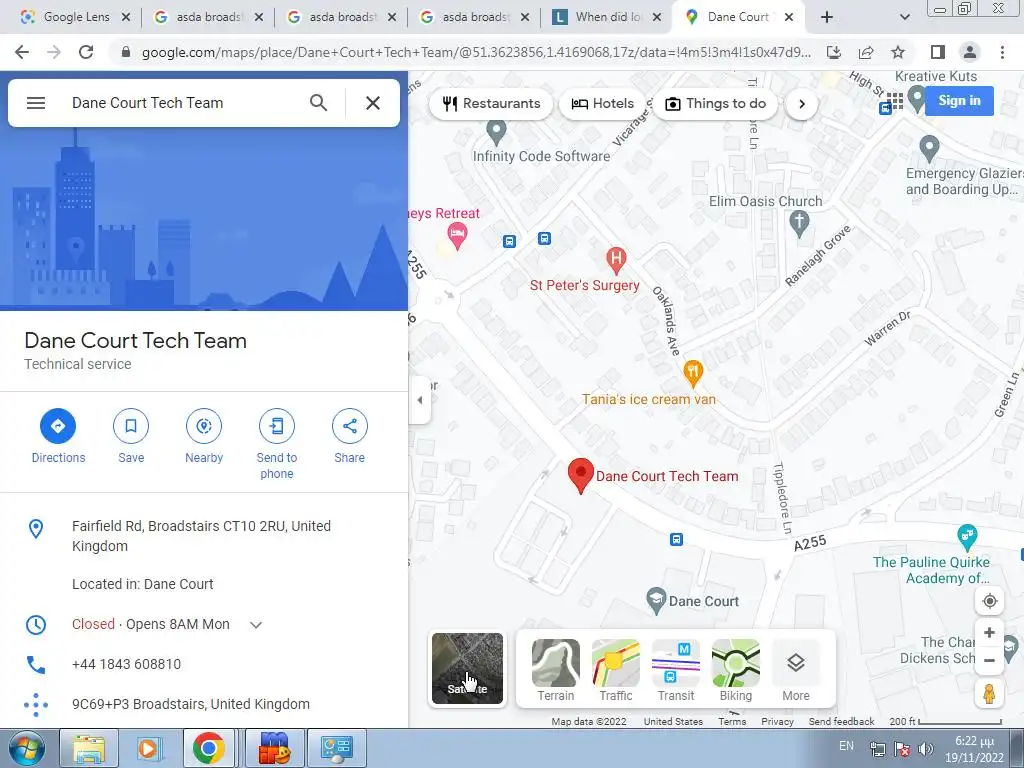This screenshot has height=768, width=1024.
Task: Open the Google Maps hamburger menu
Action: coord(36,103)
